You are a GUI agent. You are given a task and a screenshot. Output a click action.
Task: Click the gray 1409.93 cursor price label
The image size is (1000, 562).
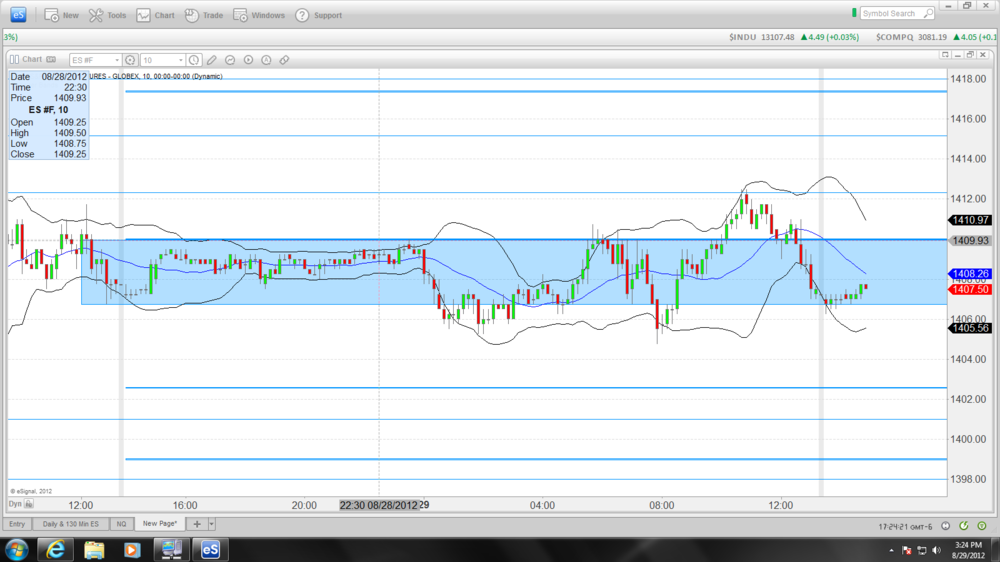(971, 240)
